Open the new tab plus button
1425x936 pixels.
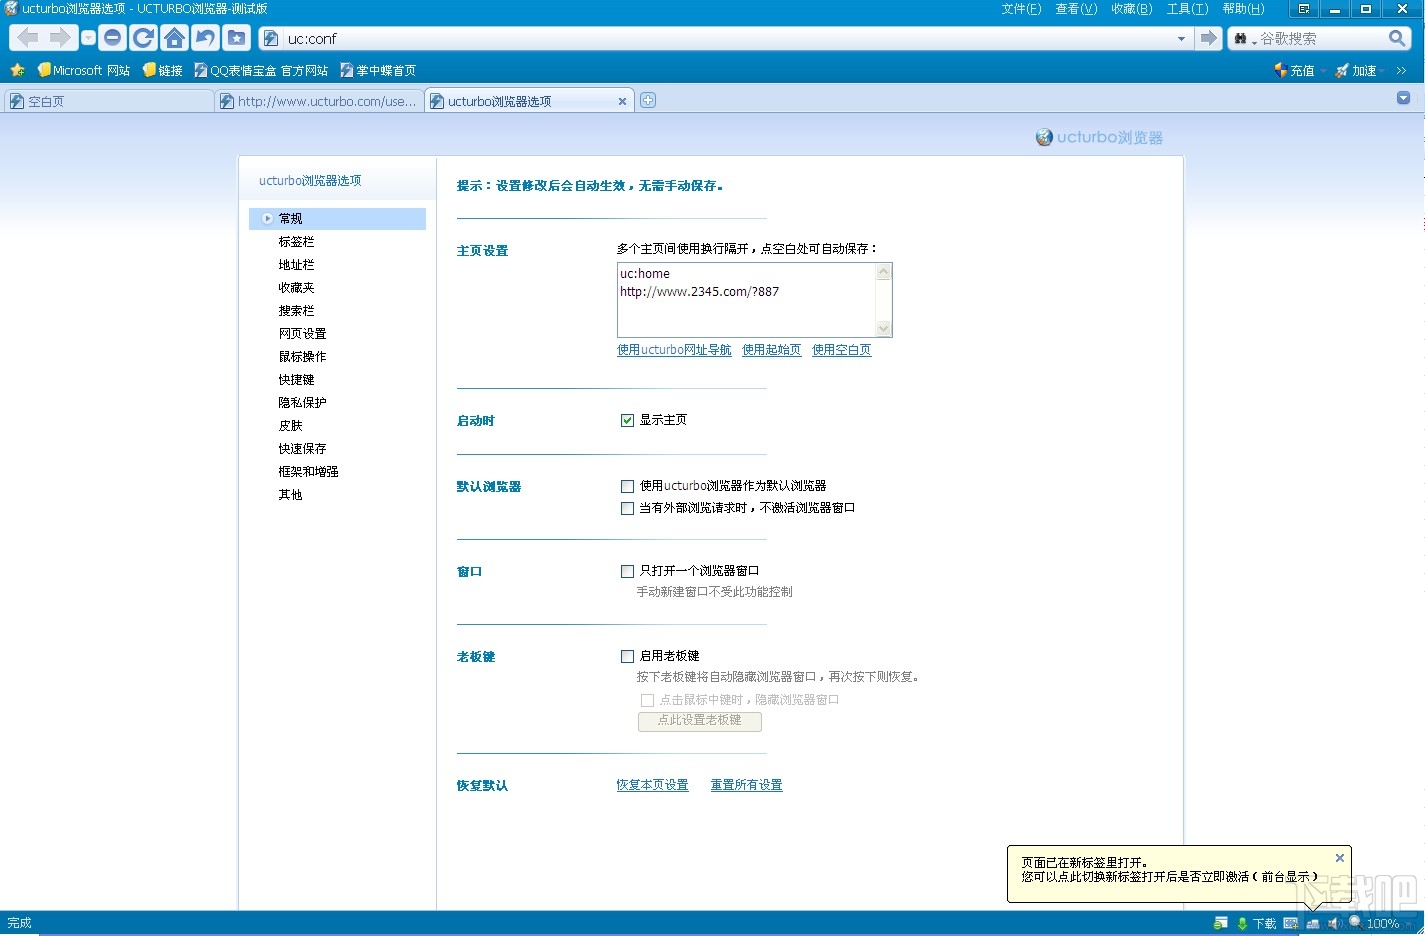coord(648,100)
